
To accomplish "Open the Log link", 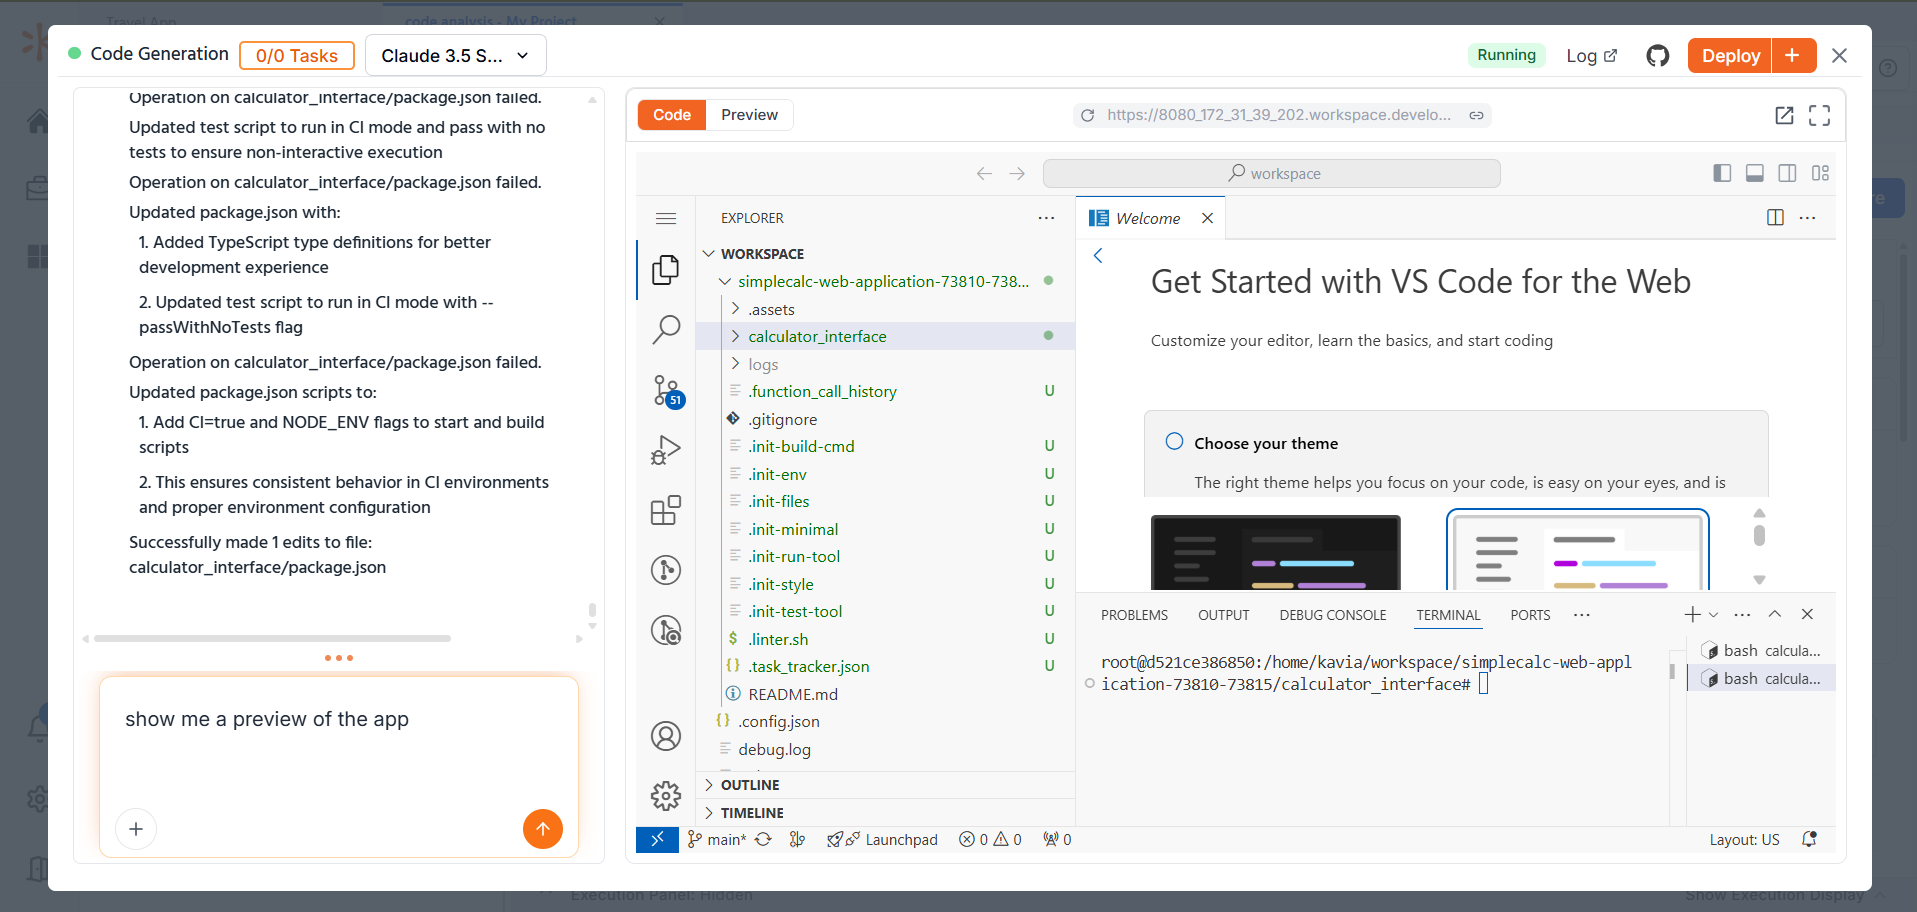I will 1592,56.
